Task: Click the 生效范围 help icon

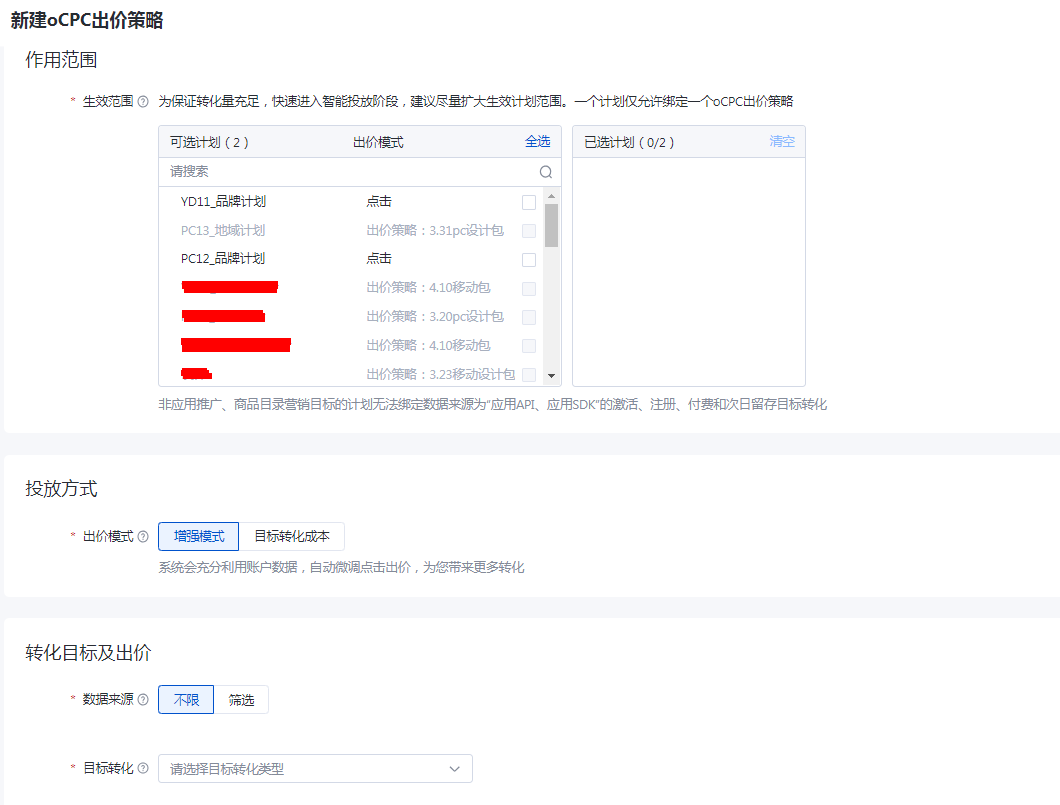Action: pyautogui.click(x=141, y=101)
